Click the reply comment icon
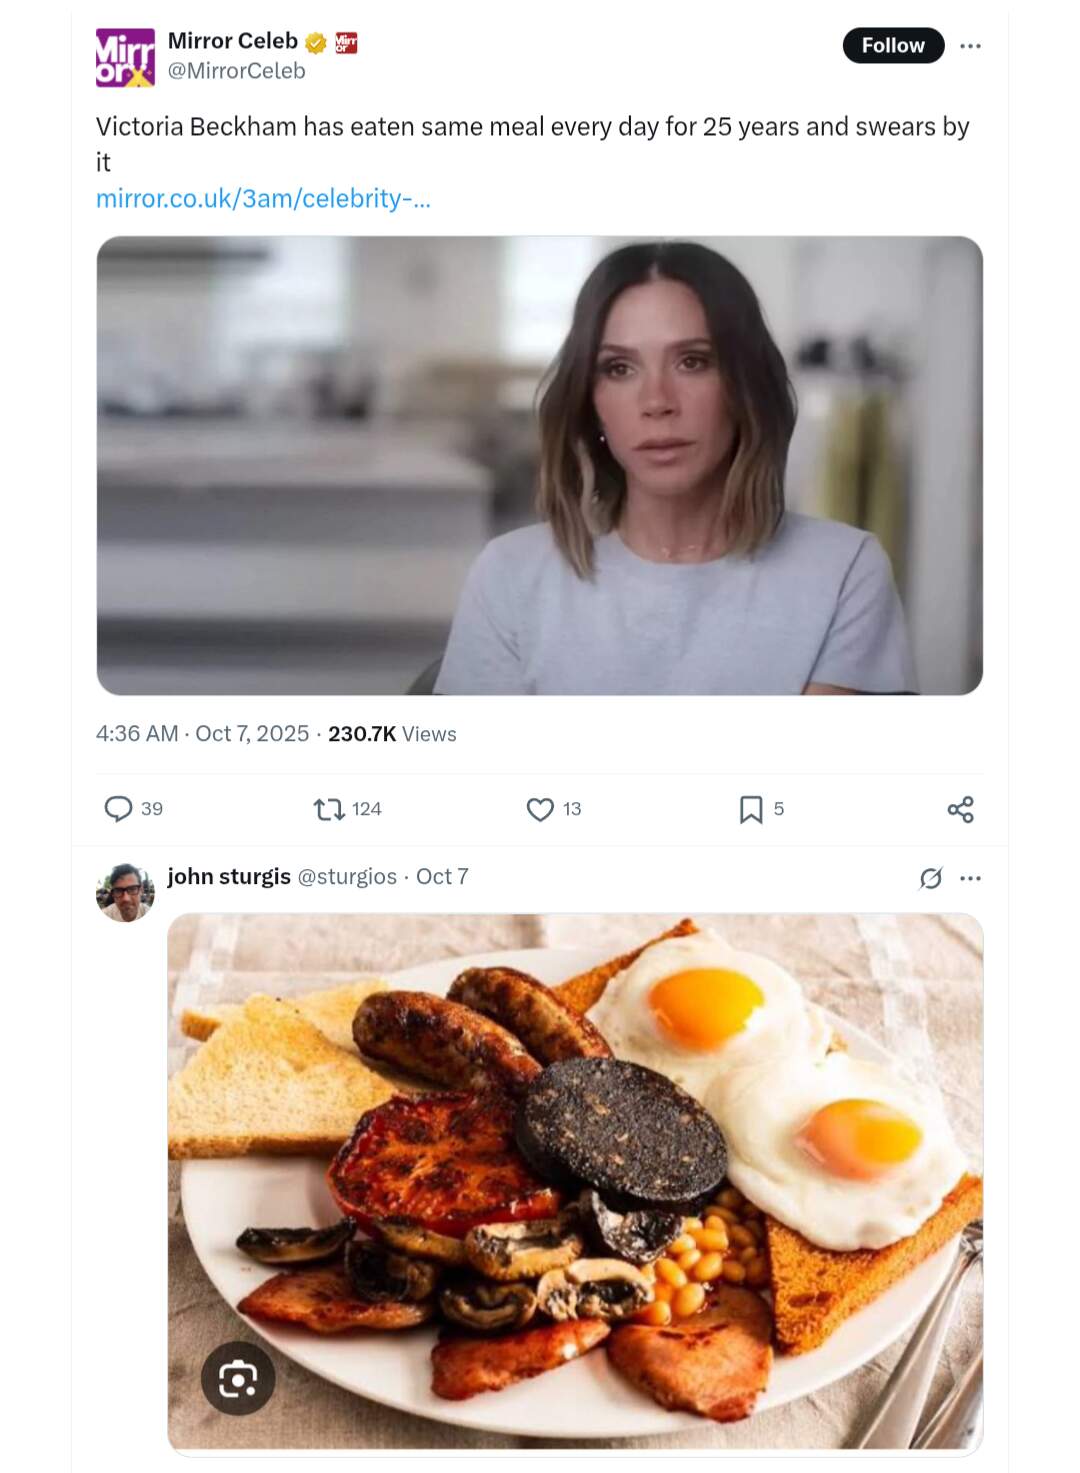The width and height of the screenshot is (1080, 1473). click(119, 808)
